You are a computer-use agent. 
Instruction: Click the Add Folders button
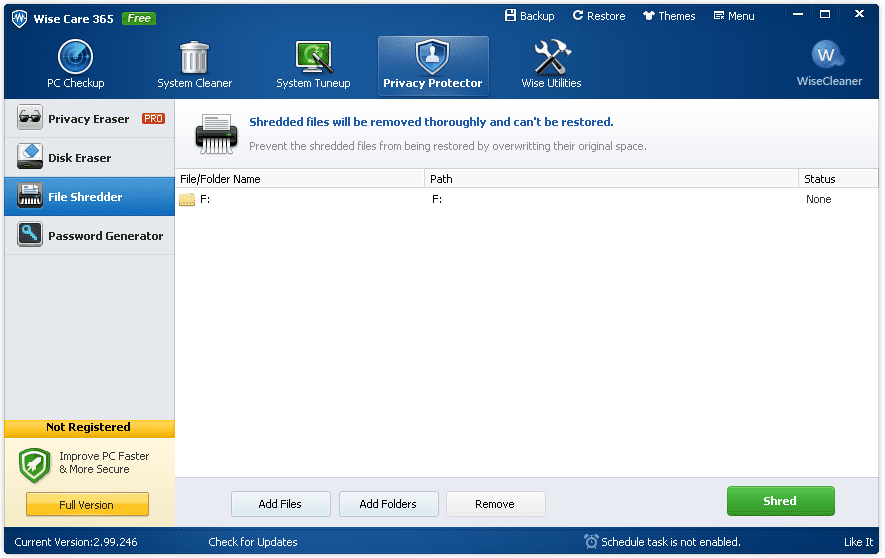tap(388, 504)
